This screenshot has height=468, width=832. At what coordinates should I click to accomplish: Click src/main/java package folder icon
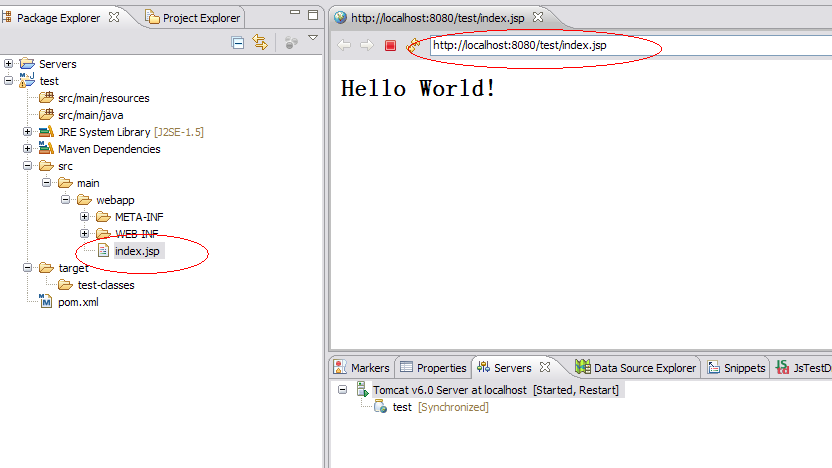pyautogui.click(x=47, y=115)
